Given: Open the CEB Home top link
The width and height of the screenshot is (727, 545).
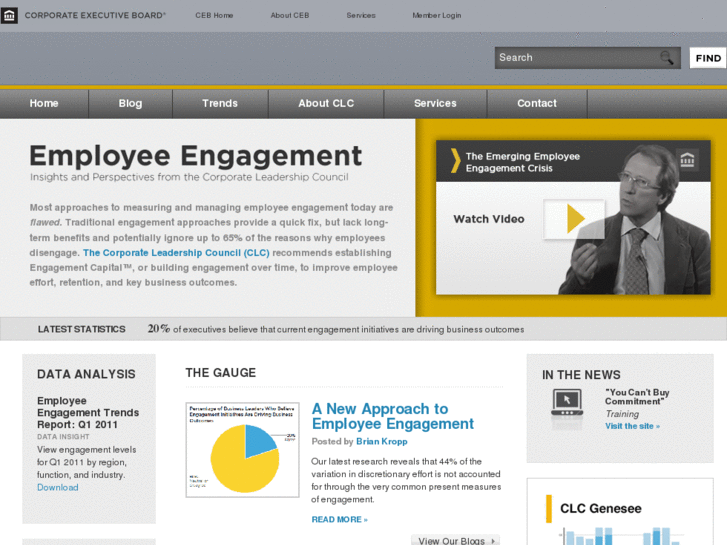Looking at the screenshot, I should (214, 15).
